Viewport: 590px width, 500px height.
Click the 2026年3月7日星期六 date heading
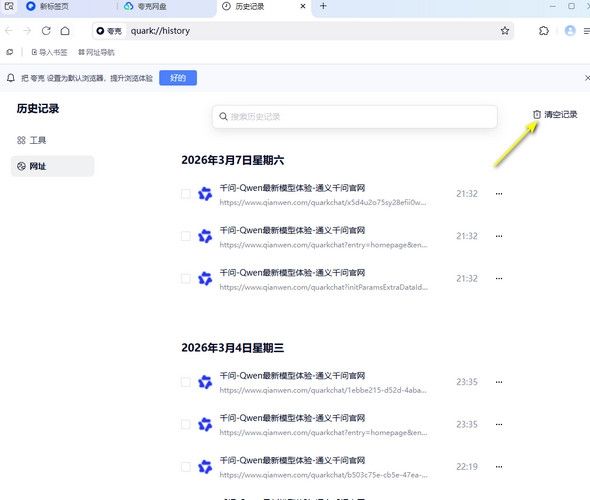coord(233,160)
